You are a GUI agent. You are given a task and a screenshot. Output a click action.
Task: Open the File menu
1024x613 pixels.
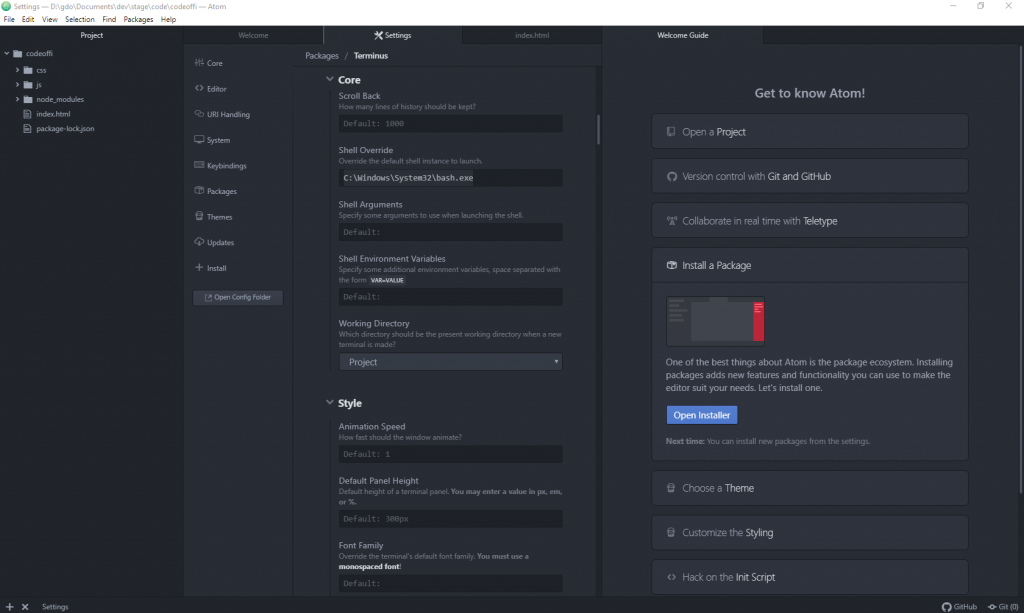(x=9, y=20)
